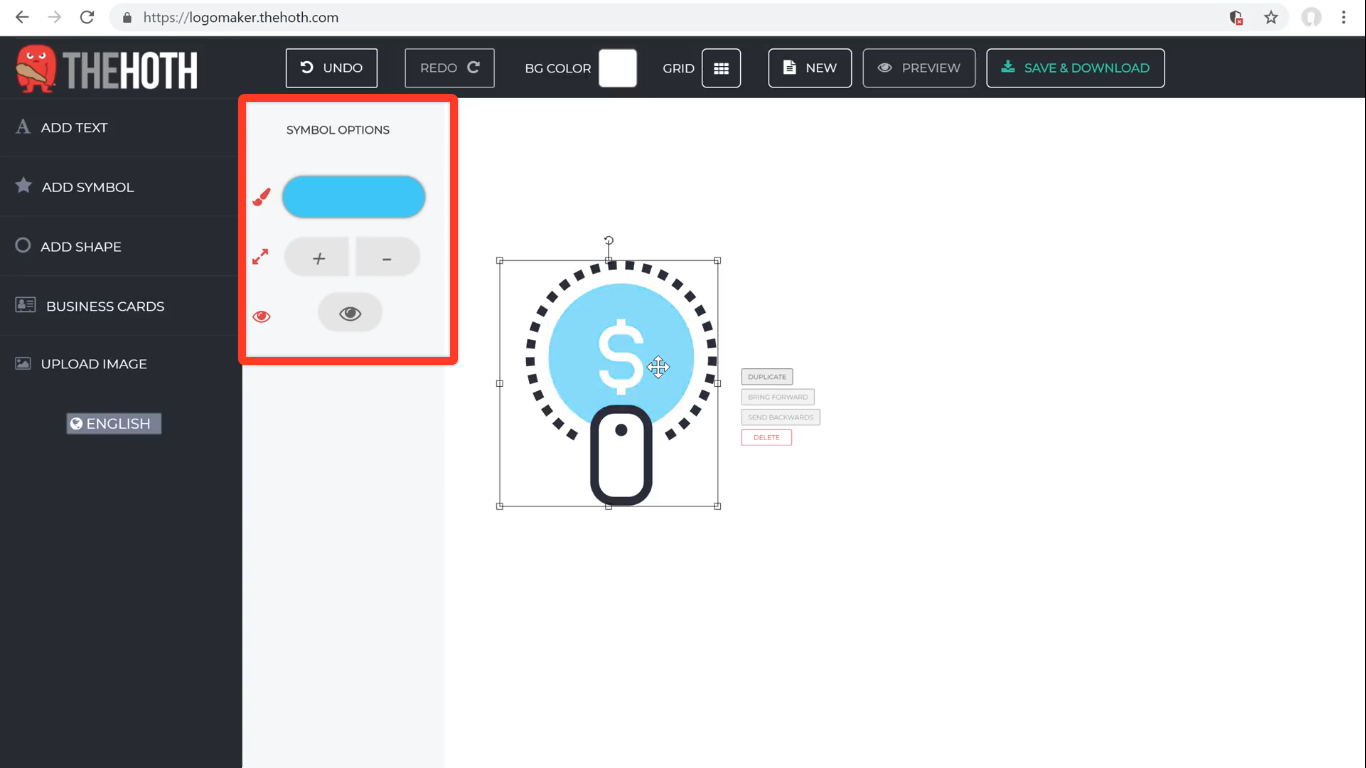This screenshot has width=1366, height=768.
Task: Open the Chrome profile avatar
Action: (1311, 17)
